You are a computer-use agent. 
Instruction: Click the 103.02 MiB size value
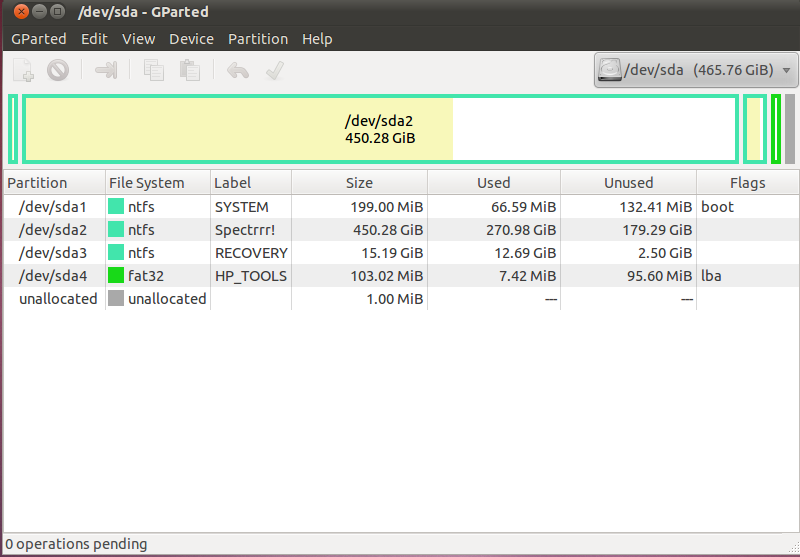click(x=386, y=276)
